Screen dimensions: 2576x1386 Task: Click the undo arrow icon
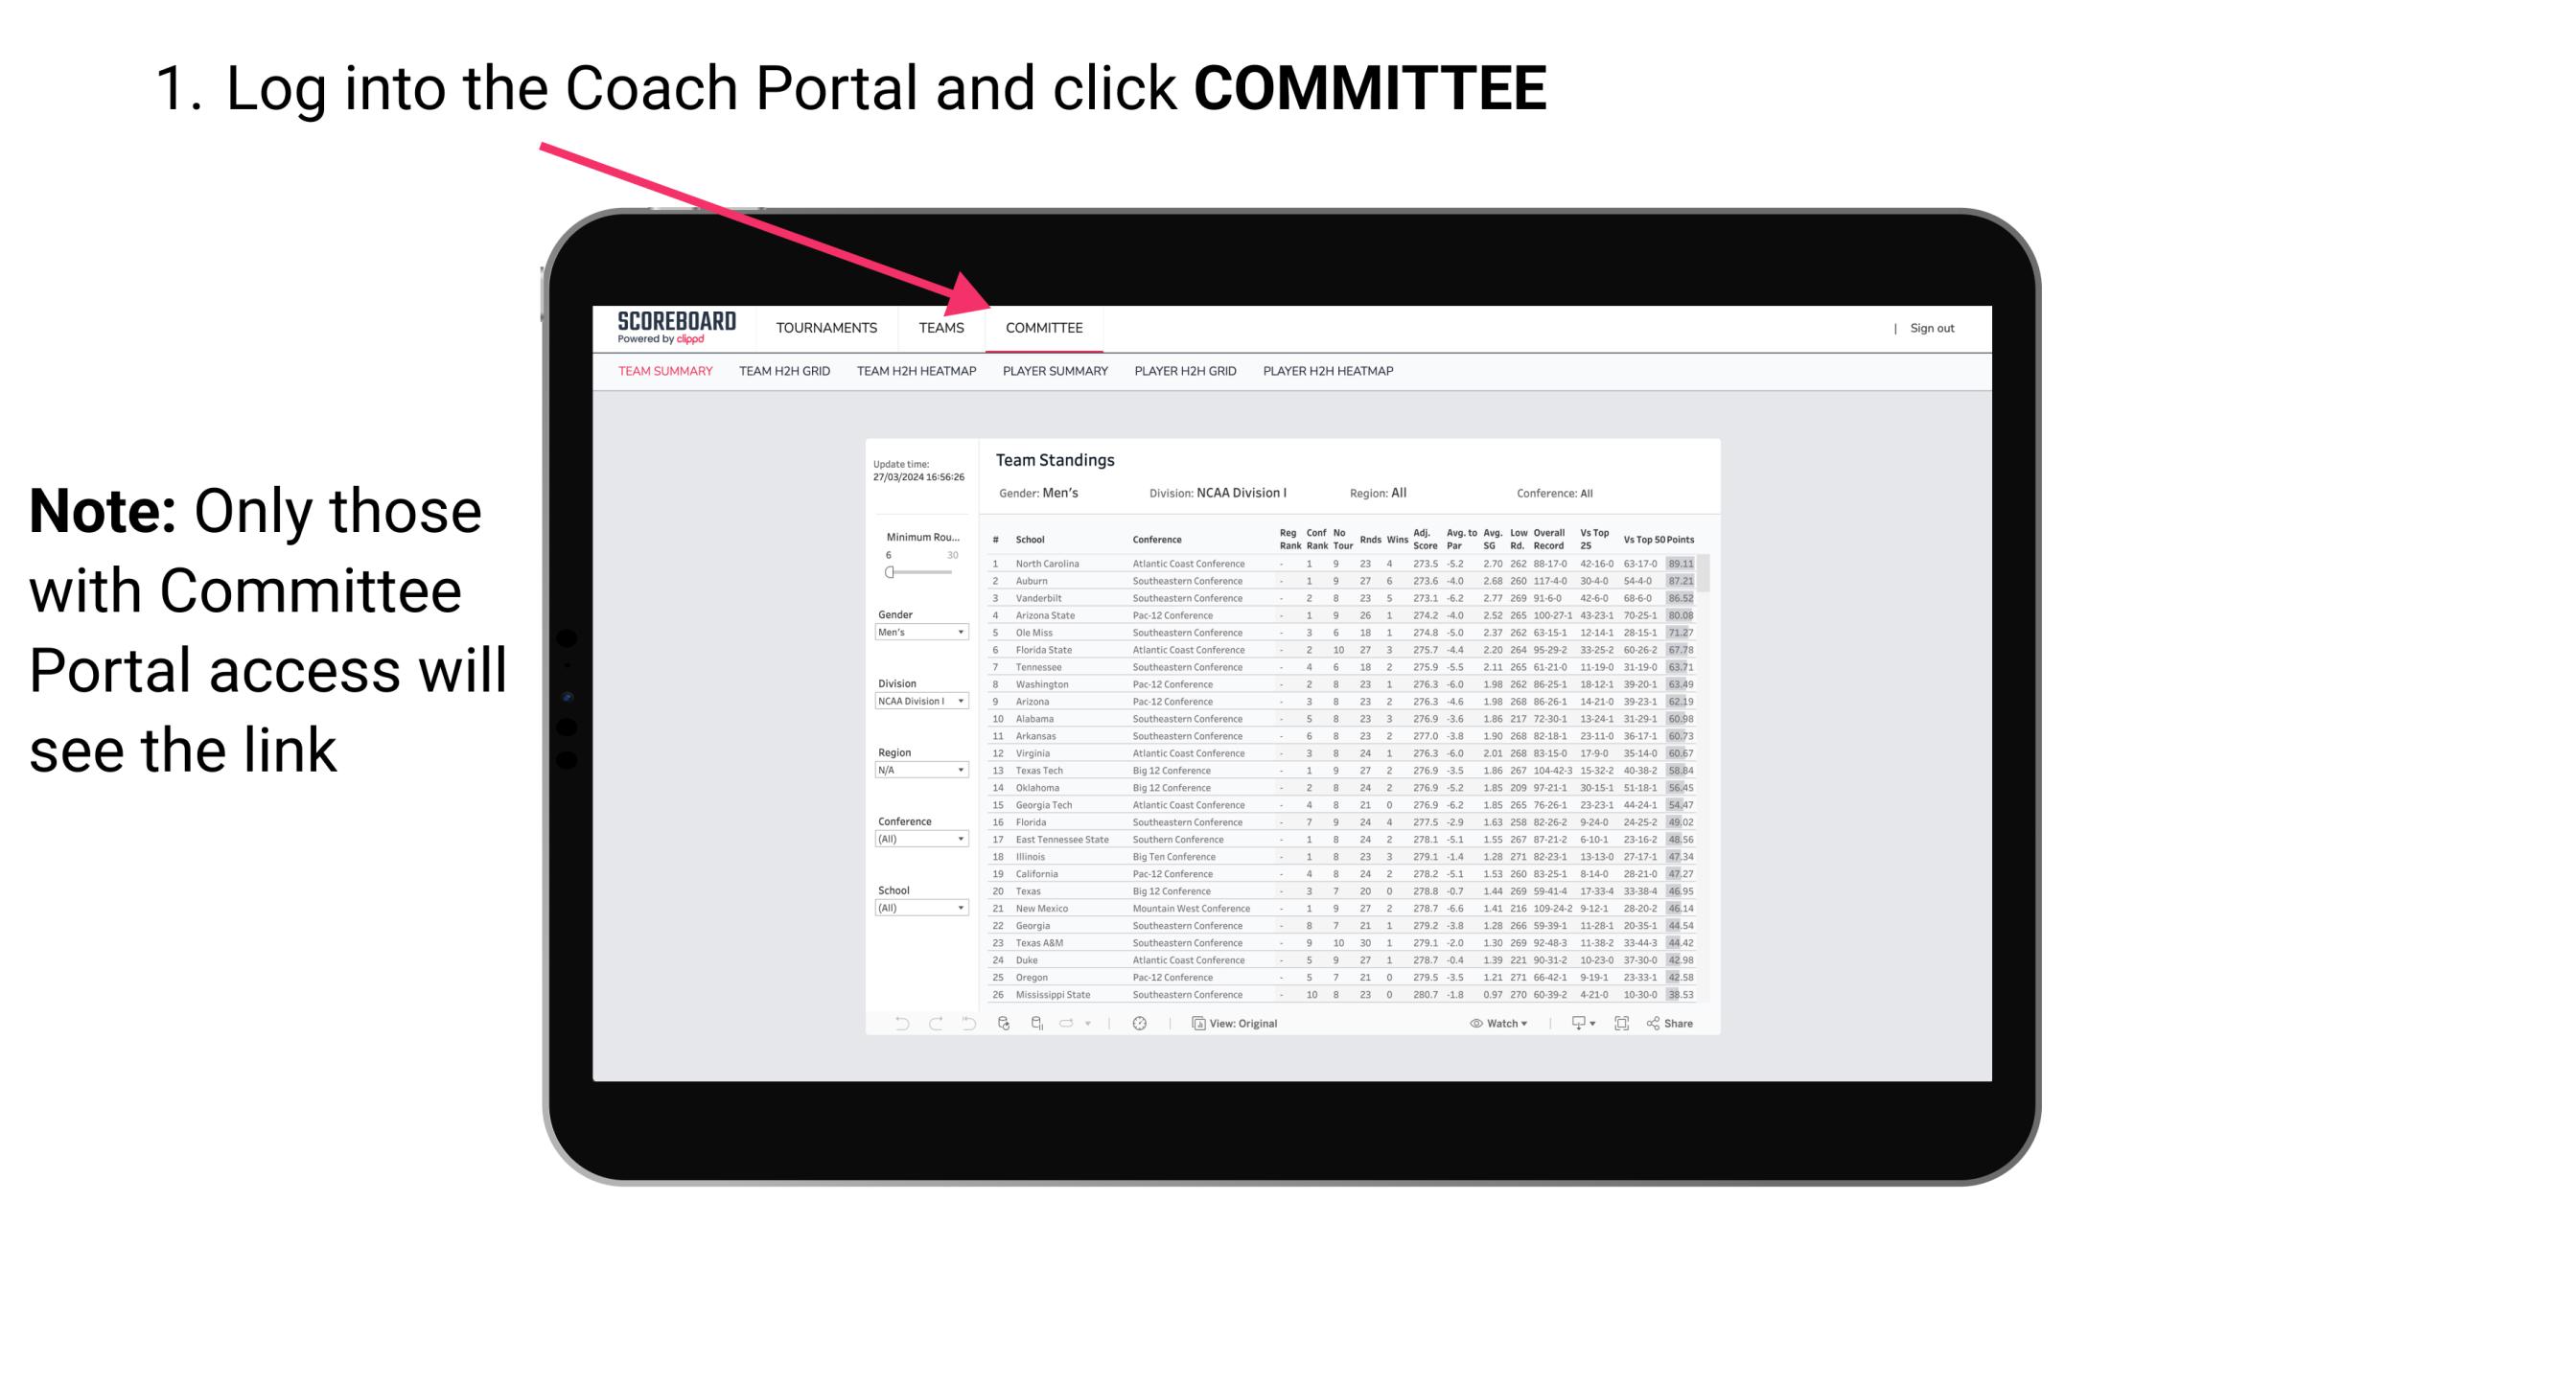[x=891, y=1024]
